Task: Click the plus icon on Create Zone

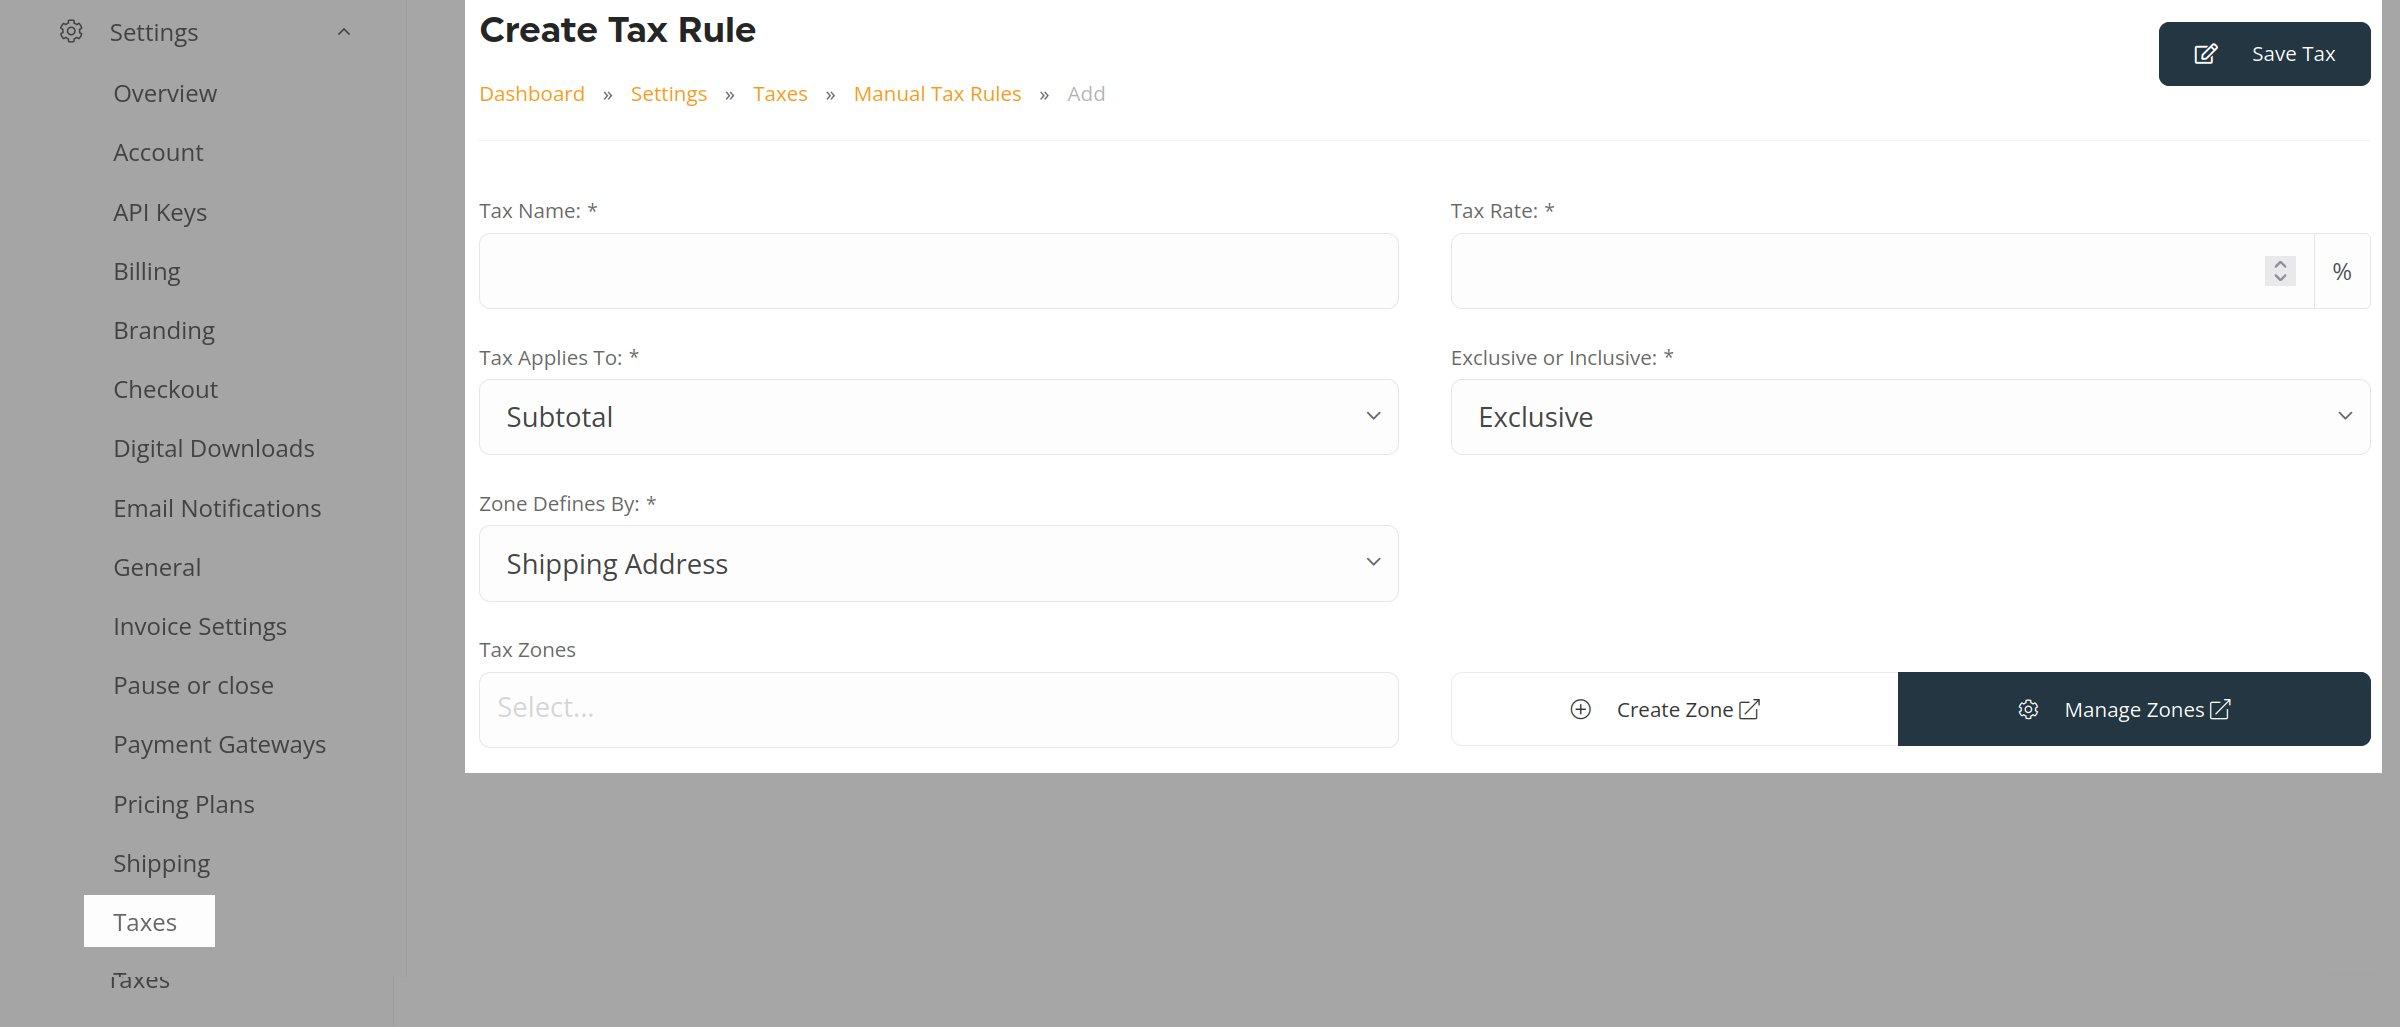Action: (1580, 709)
